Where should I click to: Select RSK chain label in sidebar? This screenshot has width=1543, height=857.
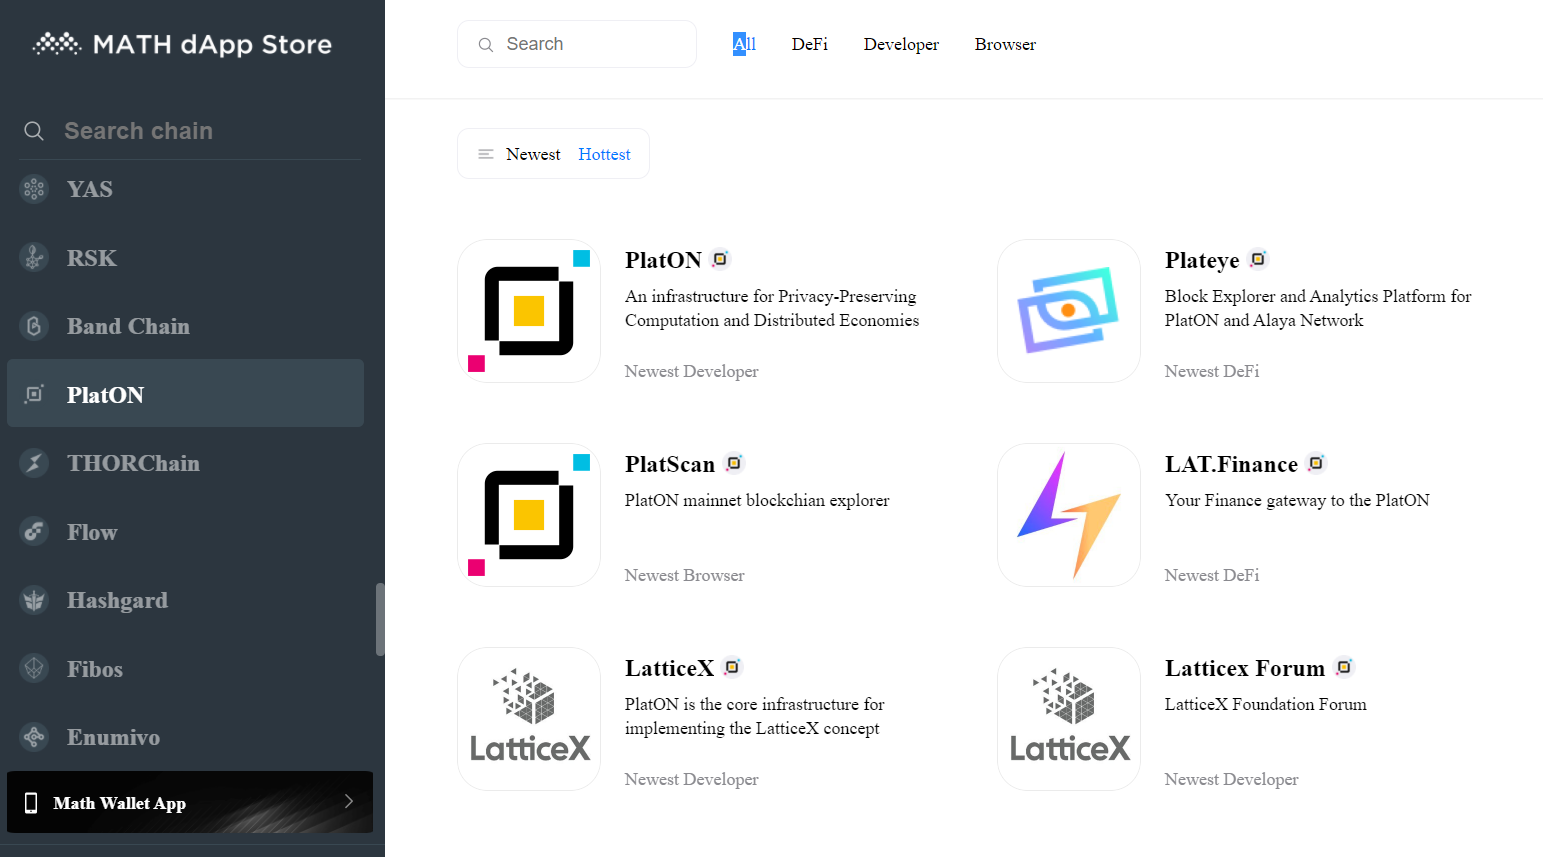pyautogui.click(x=92, y=258)
